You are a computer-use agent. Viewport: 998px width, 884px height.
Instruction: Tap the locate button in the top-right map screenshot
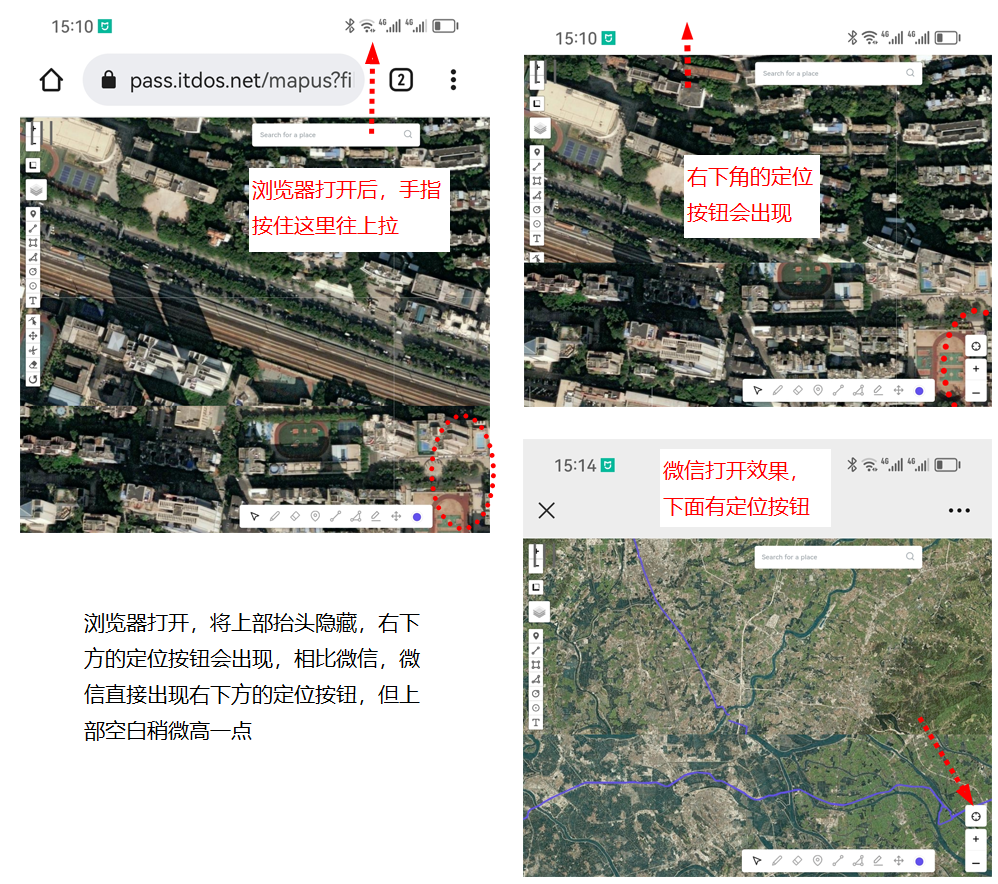[x=976, y=345]
